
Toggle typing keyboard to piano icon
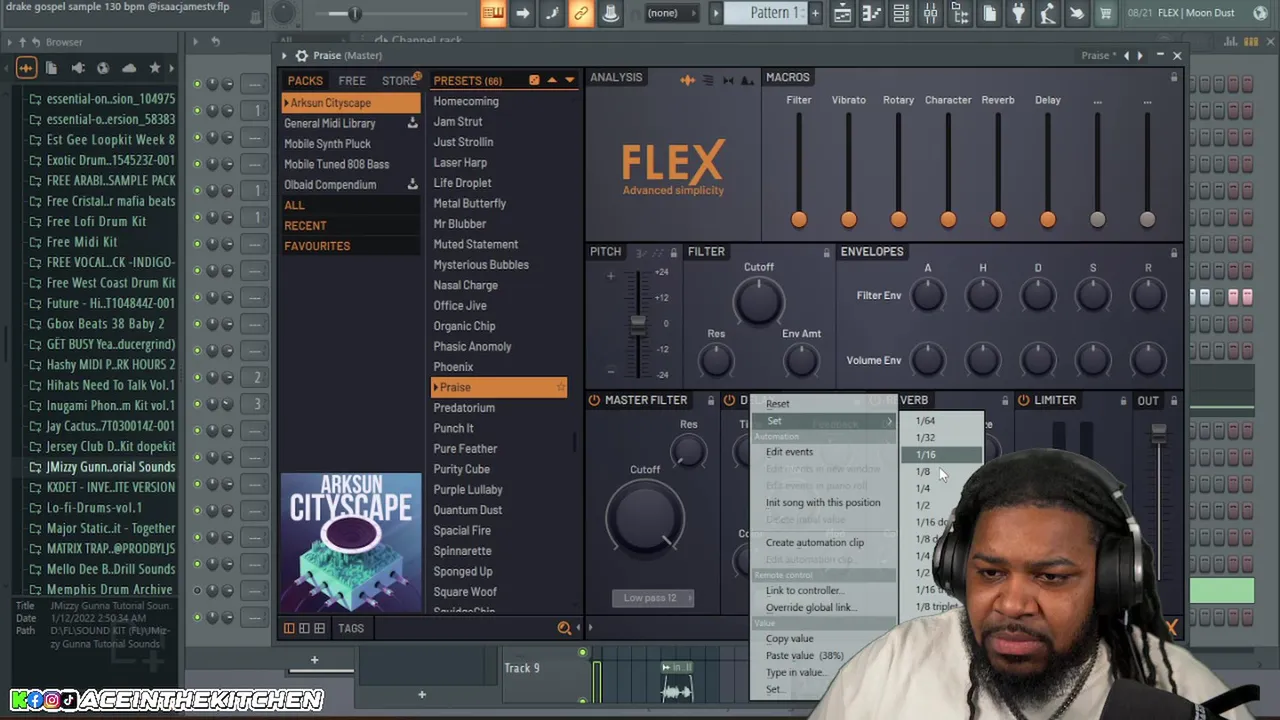493,13
